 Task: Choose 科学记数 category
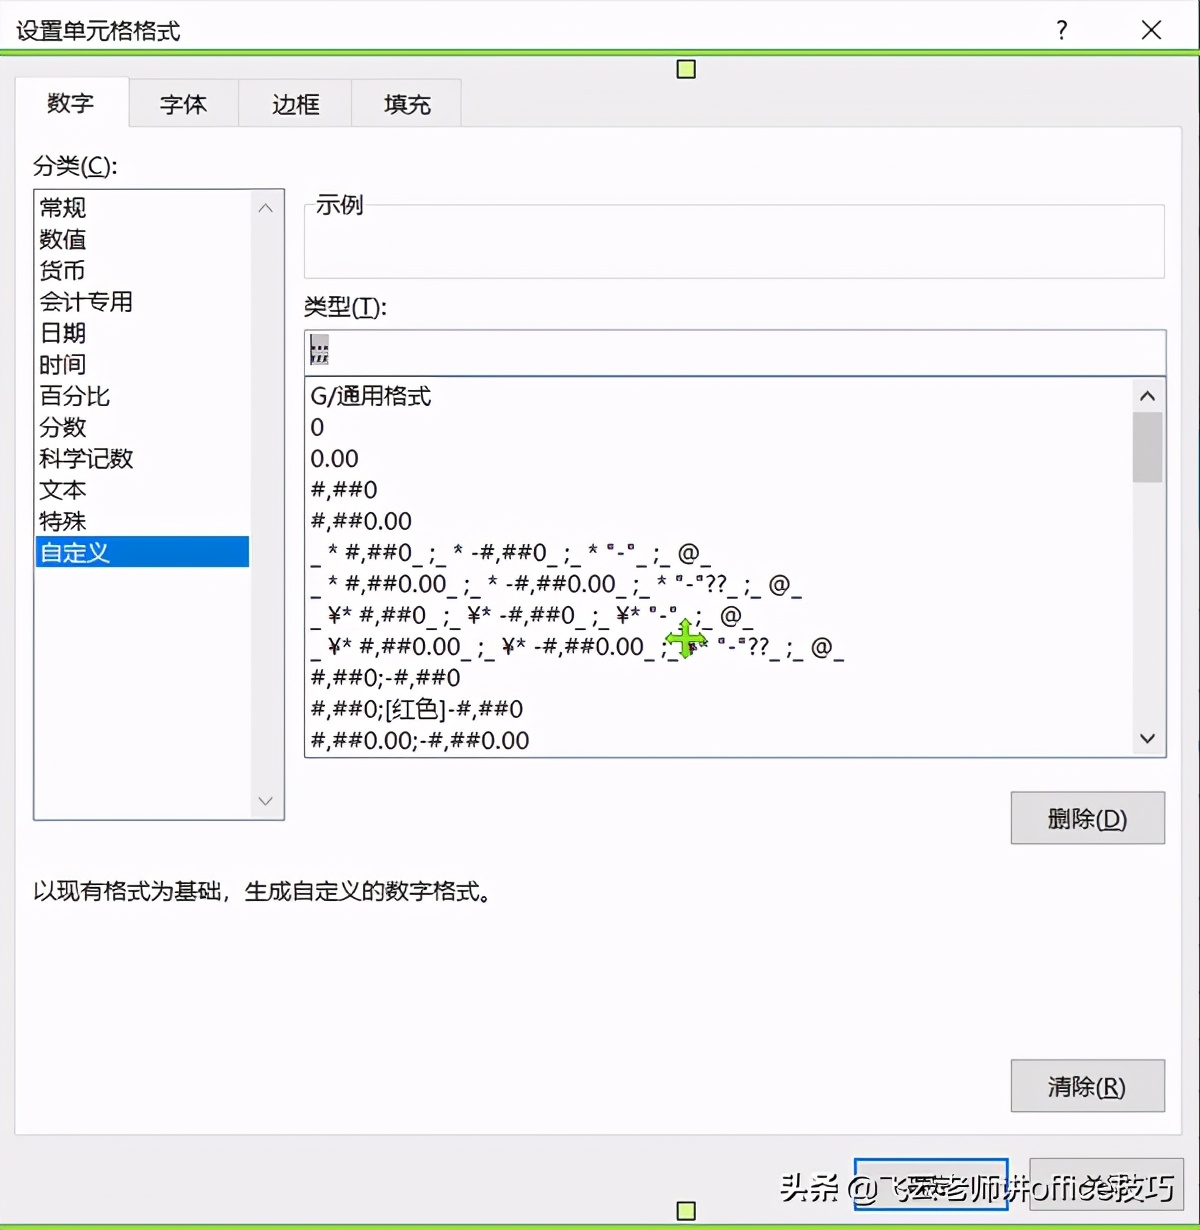click(86, 458)
